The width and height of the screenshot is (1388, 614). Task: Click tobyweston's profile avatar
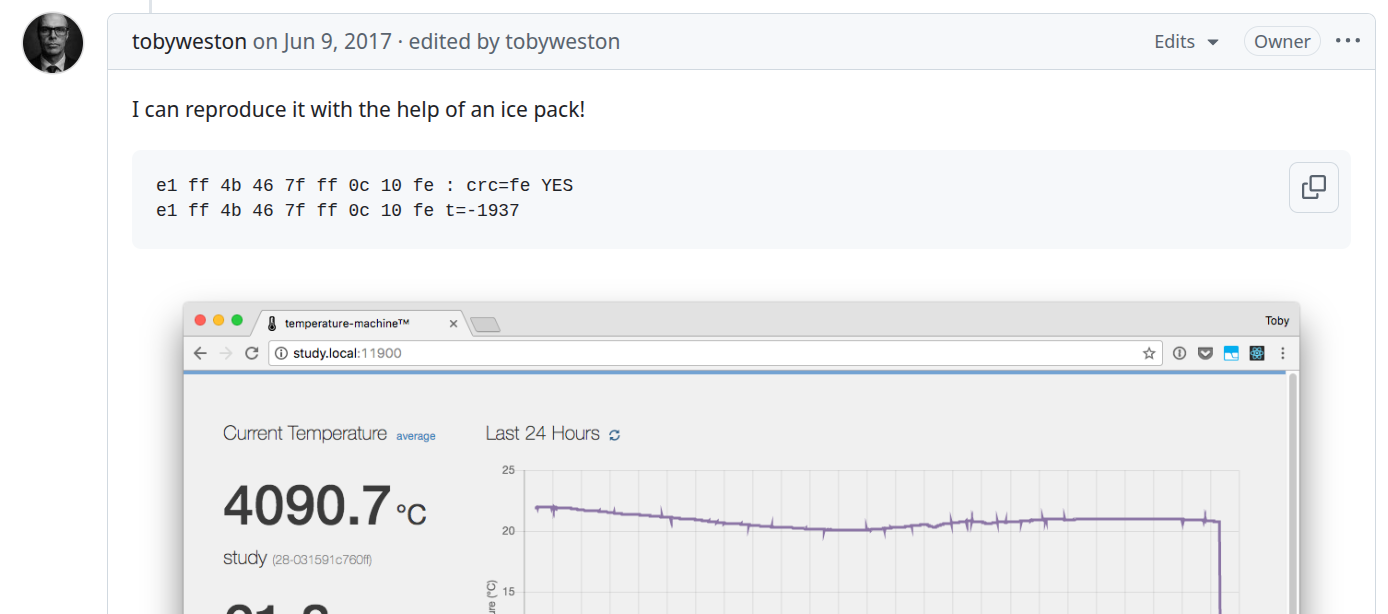[53, 43]
